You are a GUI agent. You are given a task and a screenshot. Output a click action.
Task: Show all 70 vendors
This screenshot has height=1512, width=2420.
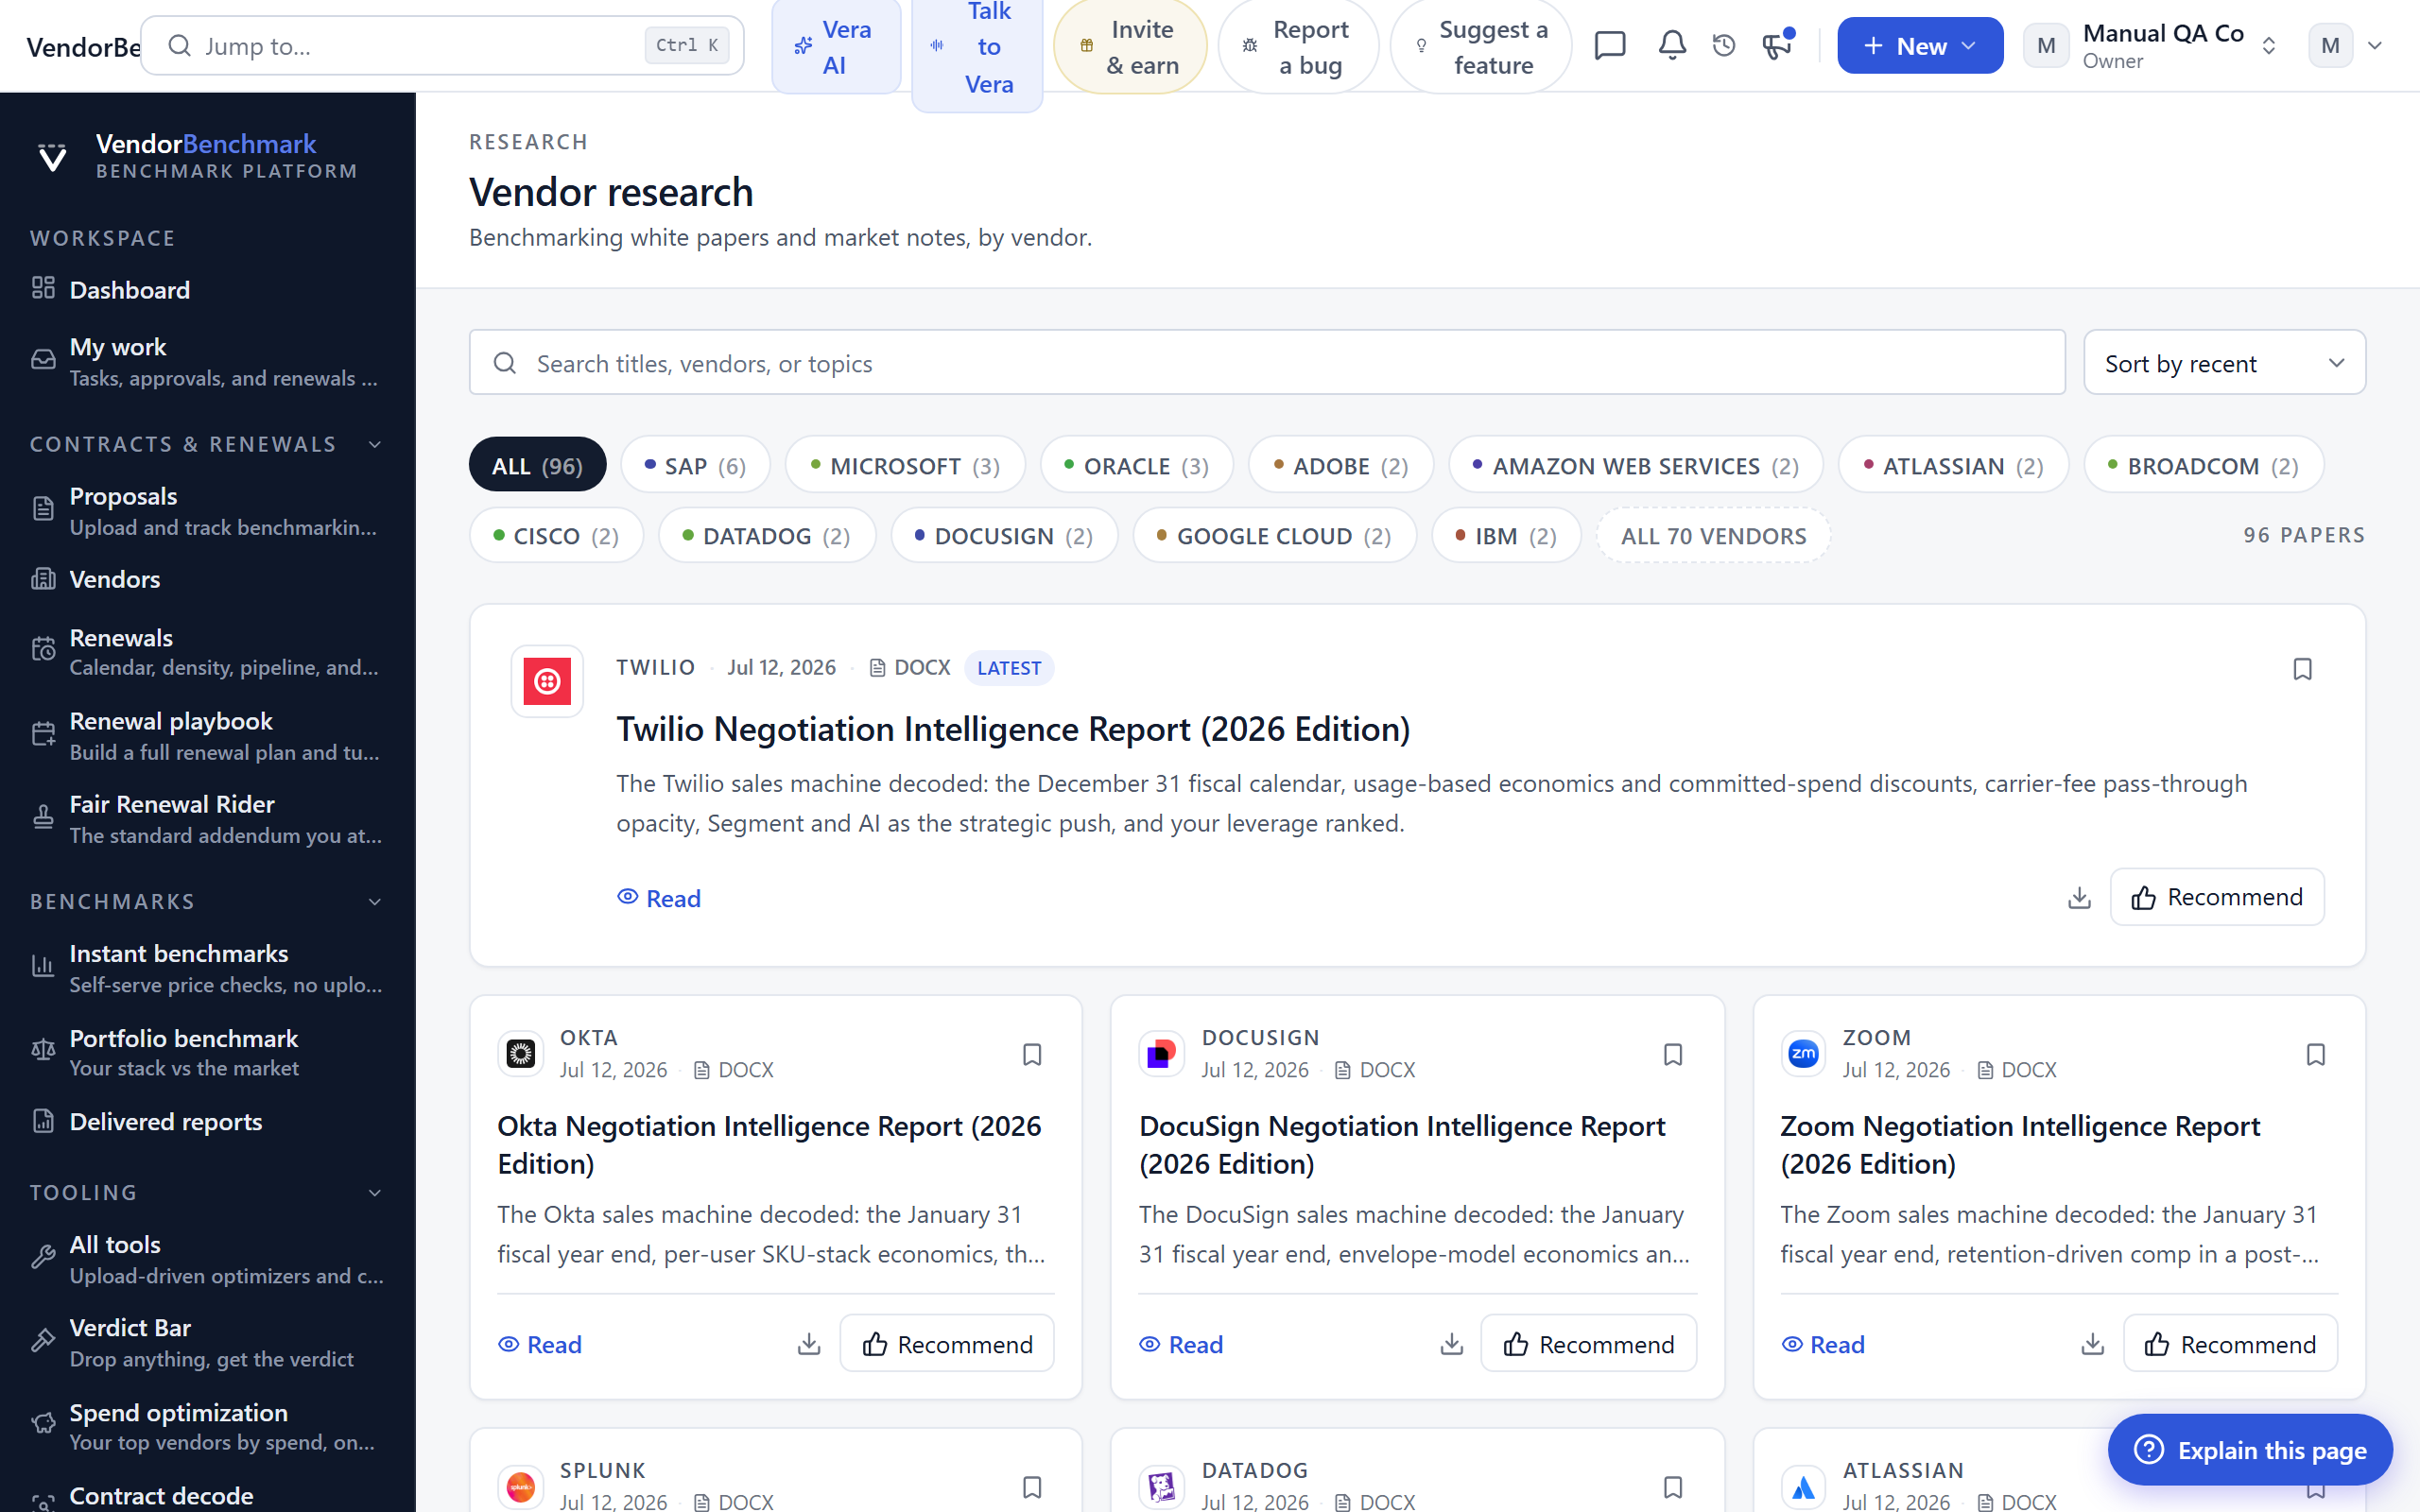[x=1713, y=536]
